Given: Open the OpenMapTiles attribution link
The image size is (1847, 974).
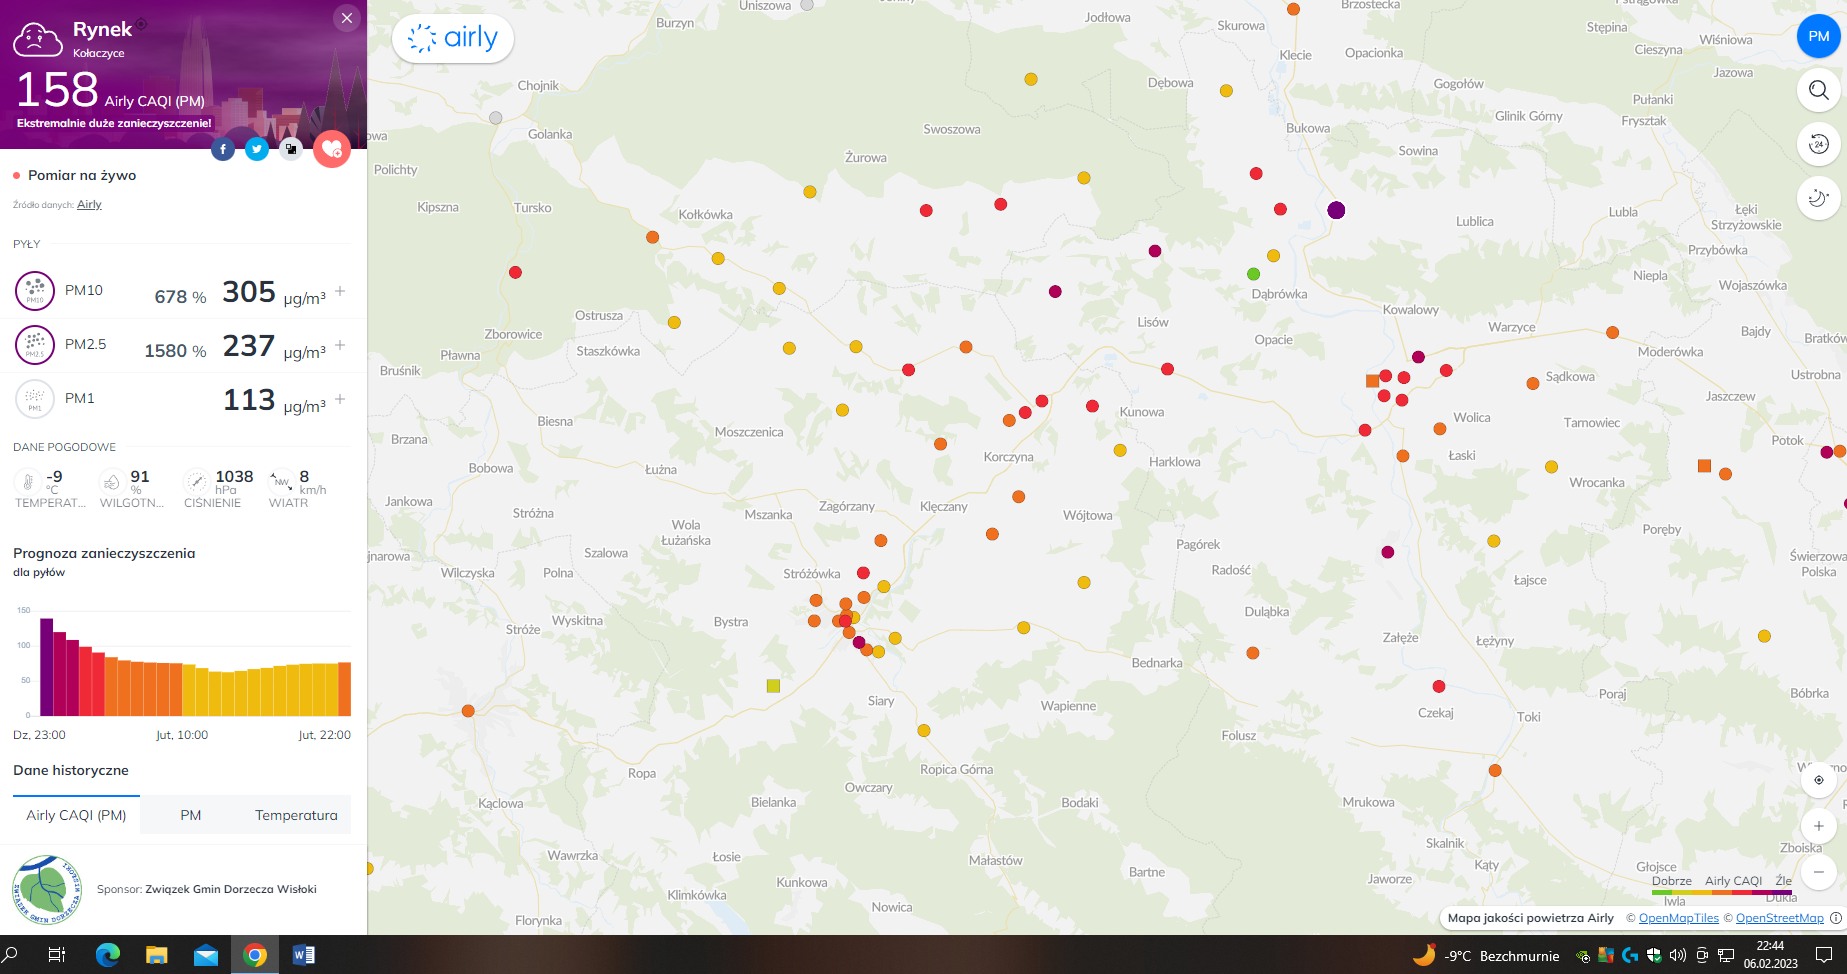Looking at the screenshot, I should (1678, 918).
